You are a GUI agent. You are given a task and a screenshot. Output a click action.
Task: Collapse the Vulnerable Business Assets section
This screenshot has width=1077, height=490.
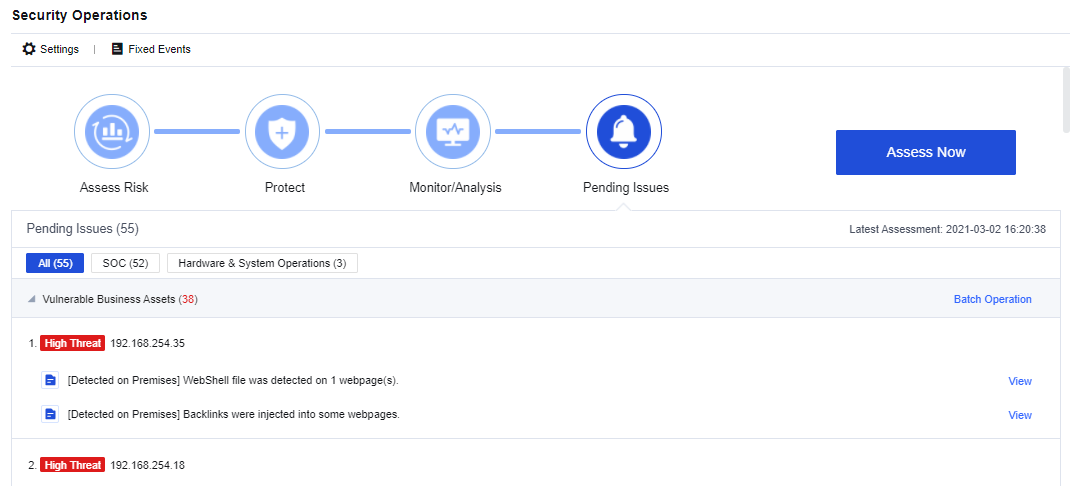pos(32,299)
